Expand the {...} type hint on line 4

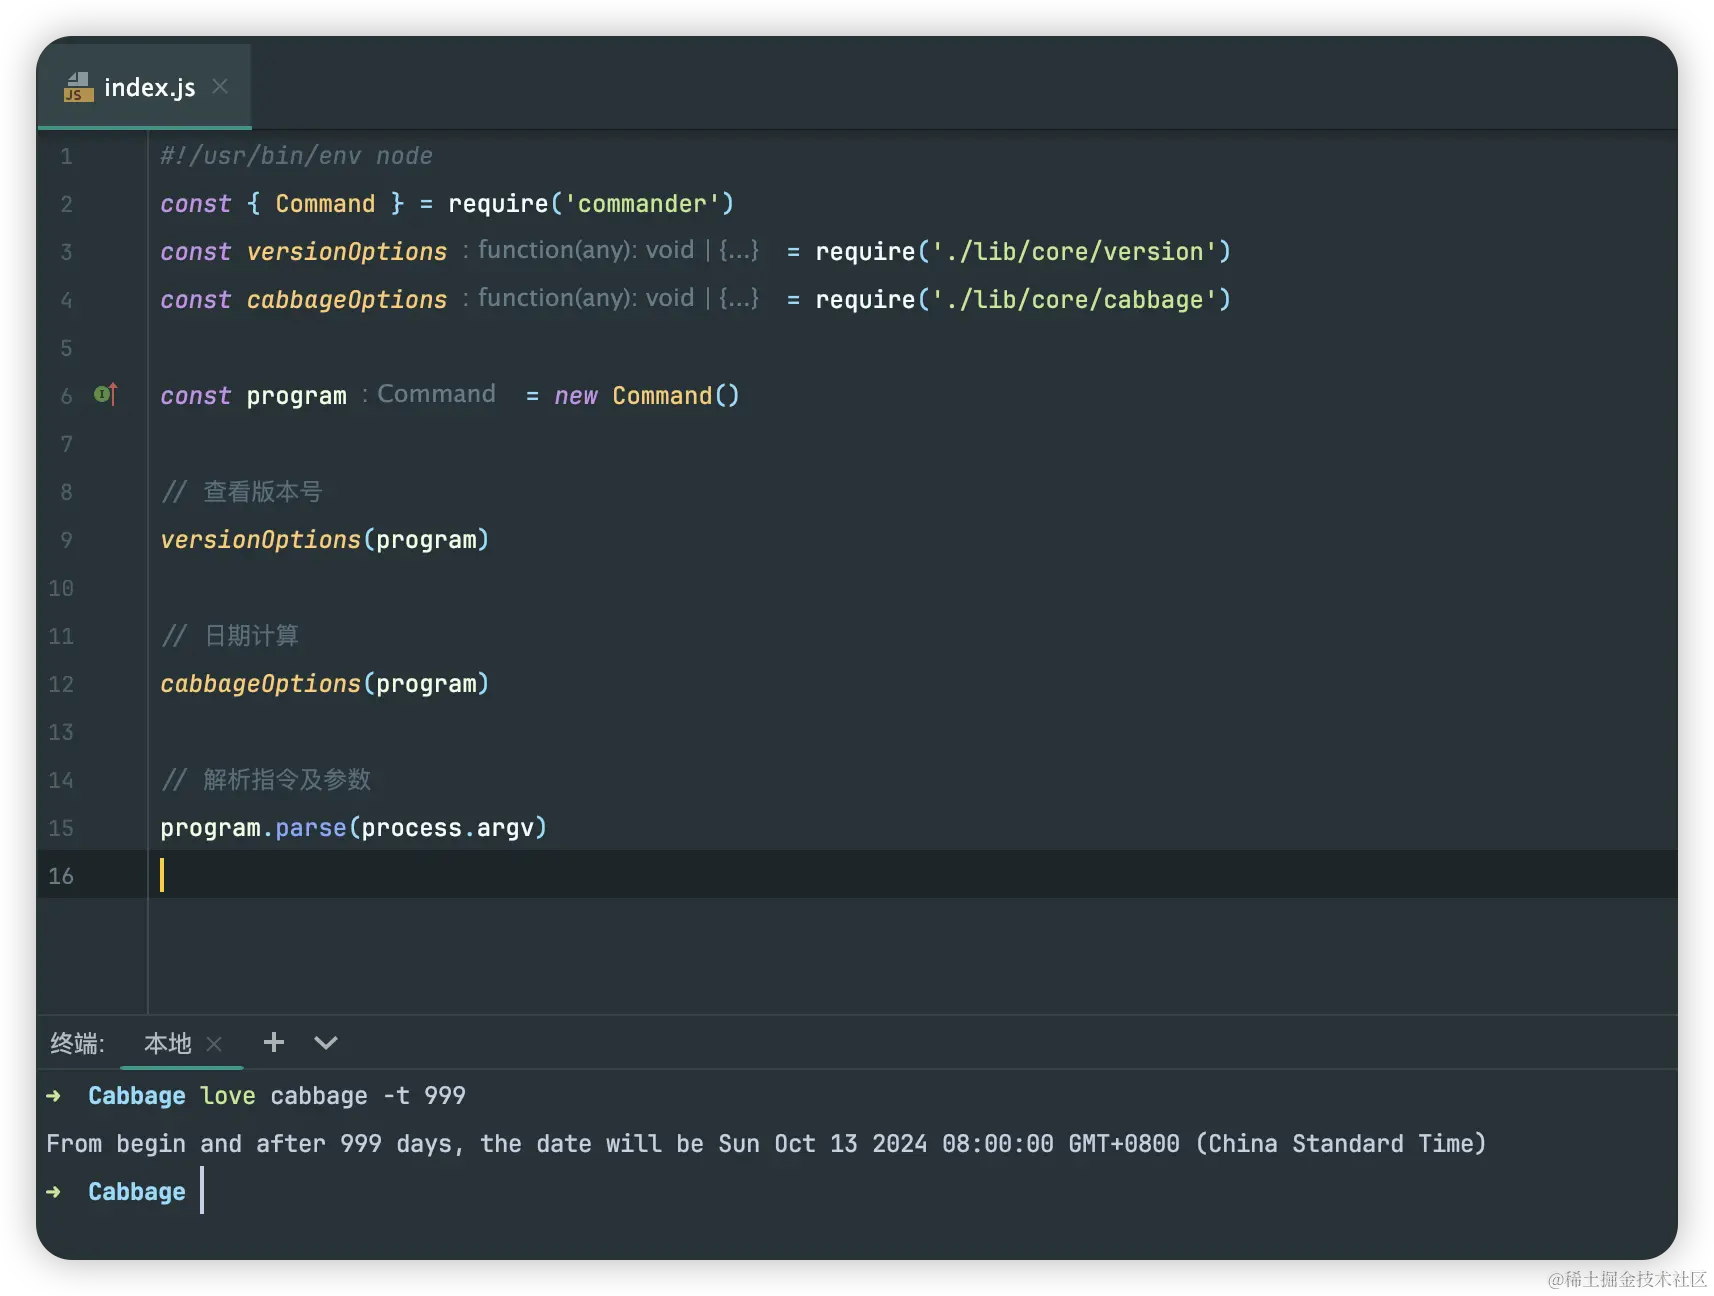coord(739,298)
